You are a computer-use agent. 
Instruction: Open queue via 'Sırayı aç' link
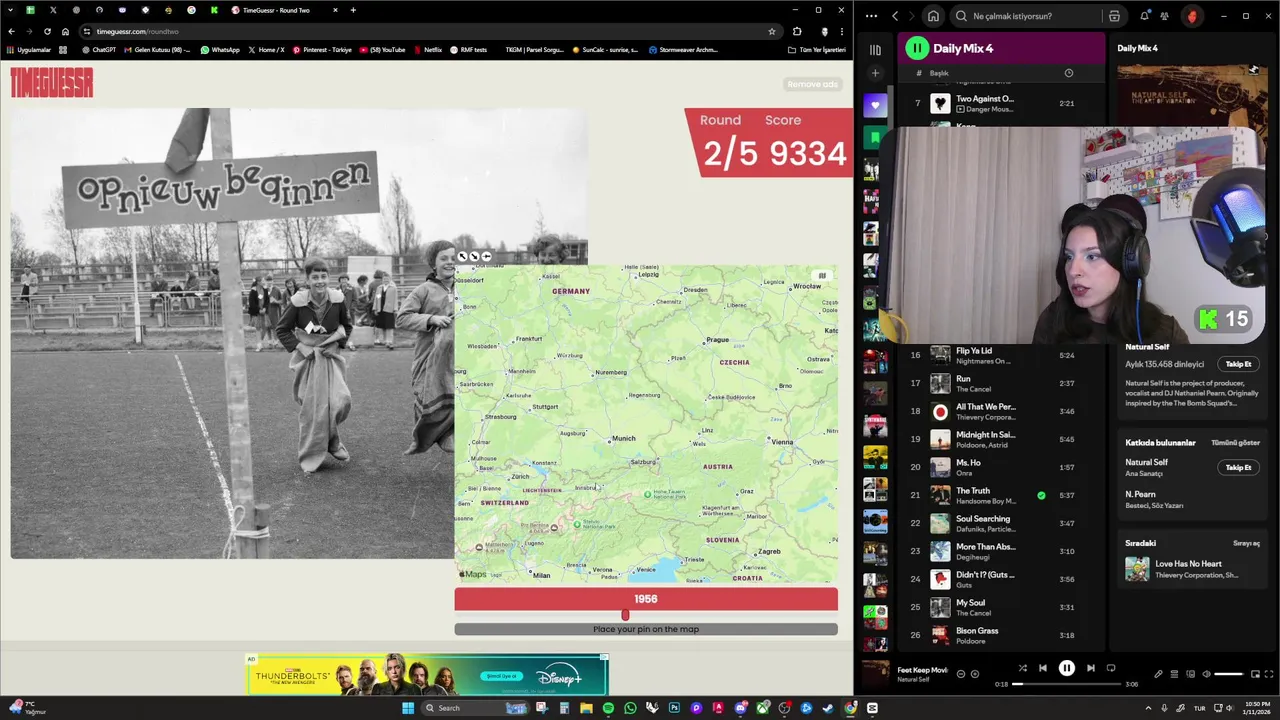(1246, 543)
